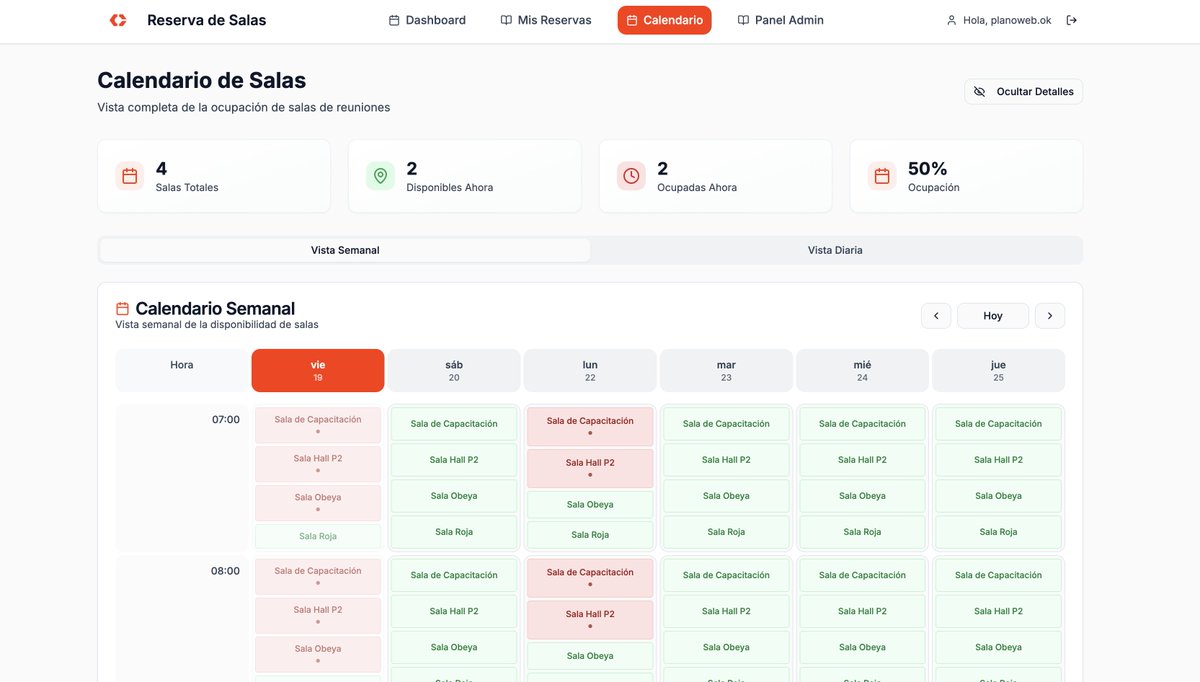Click the Salas Totales calendar icon
1200x682 pixels.
click(130, 176)
